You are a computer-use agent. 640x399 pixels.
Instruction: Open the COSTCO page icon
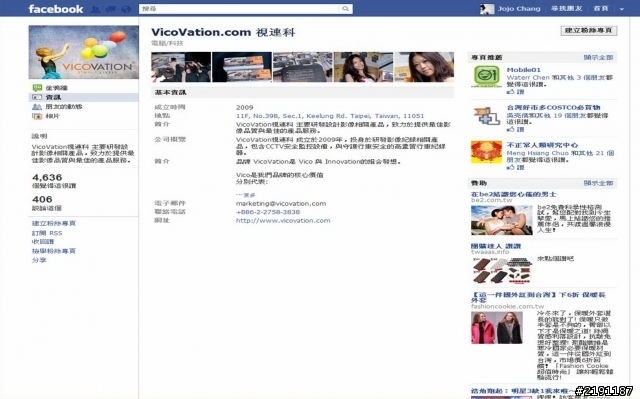(x=486, y=115)
